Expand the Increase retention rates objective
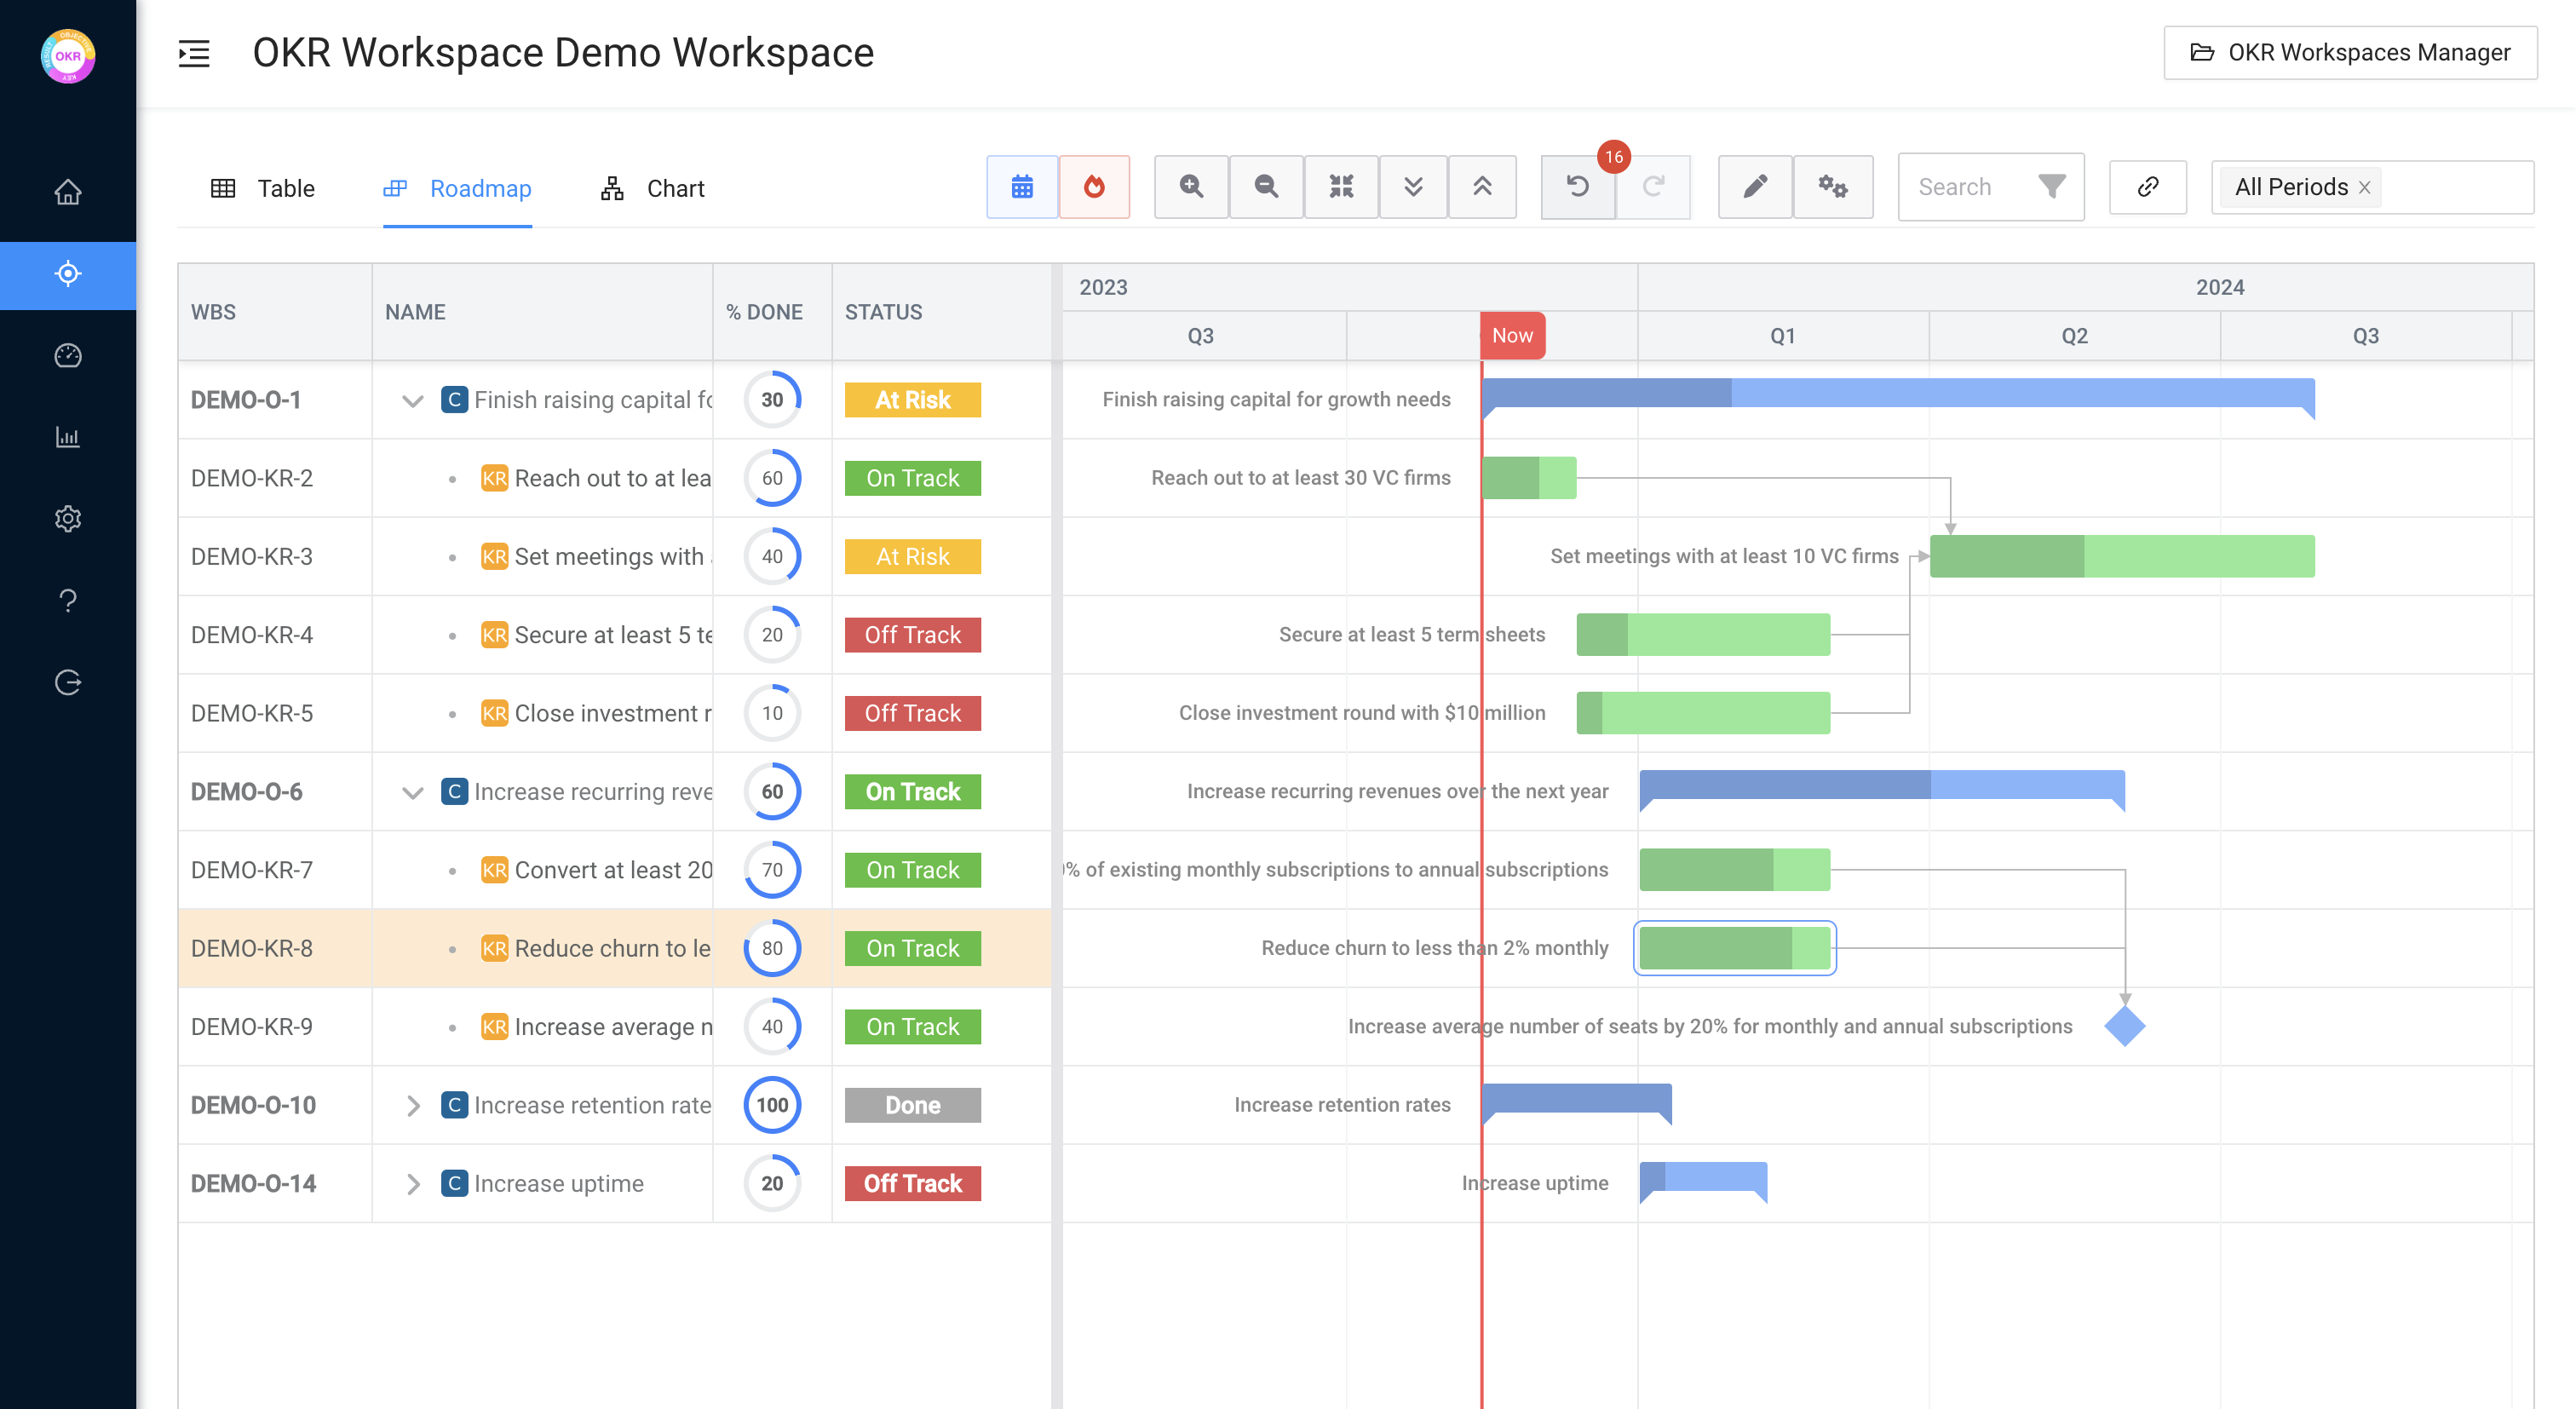 pyautogui.click(x=412, y=1105)
